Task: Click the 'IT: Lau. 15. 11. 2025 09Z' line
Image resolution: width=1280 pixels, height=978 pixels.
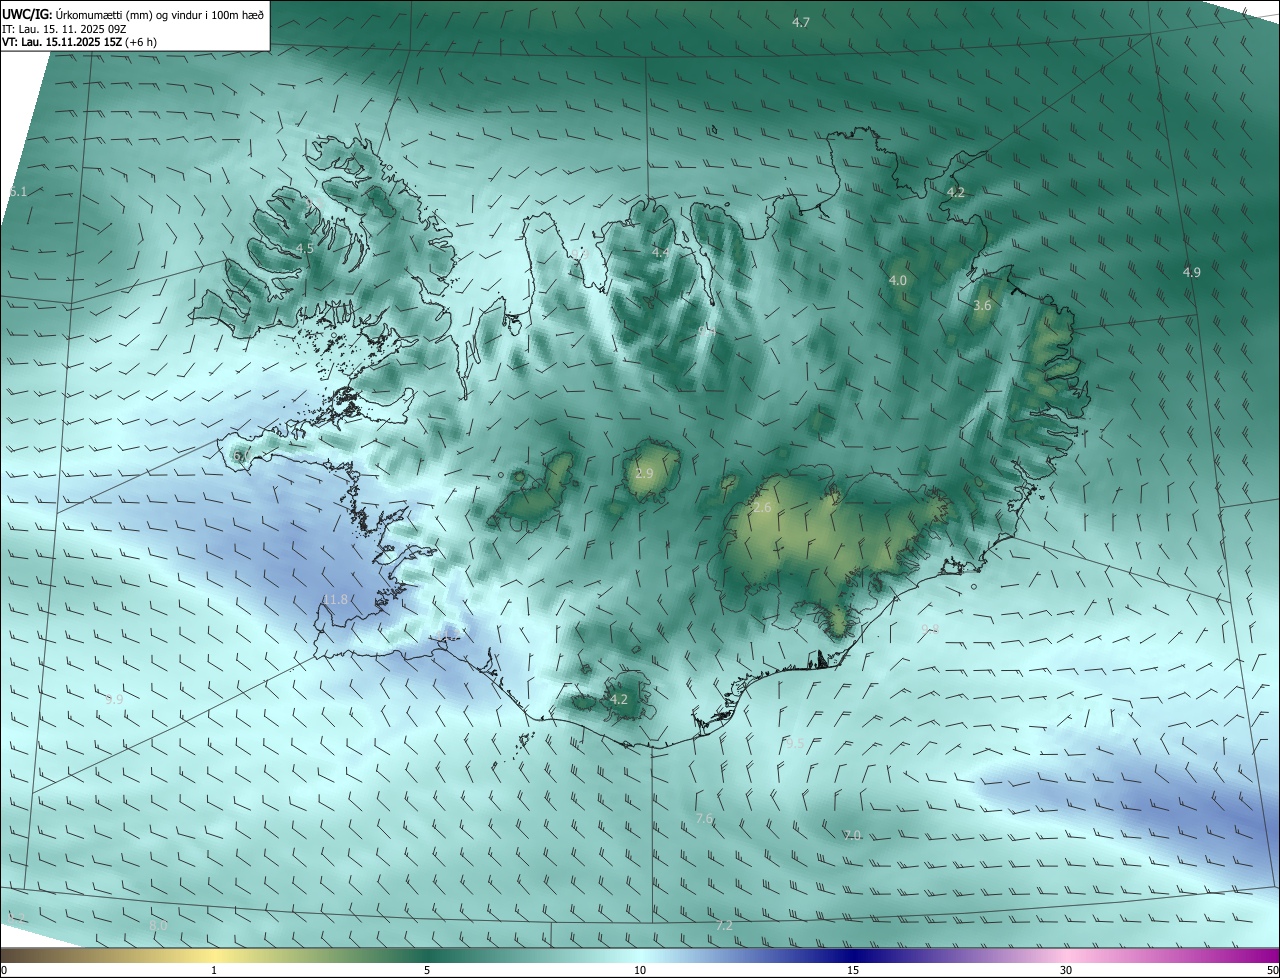Action: [x=64, y=28]
